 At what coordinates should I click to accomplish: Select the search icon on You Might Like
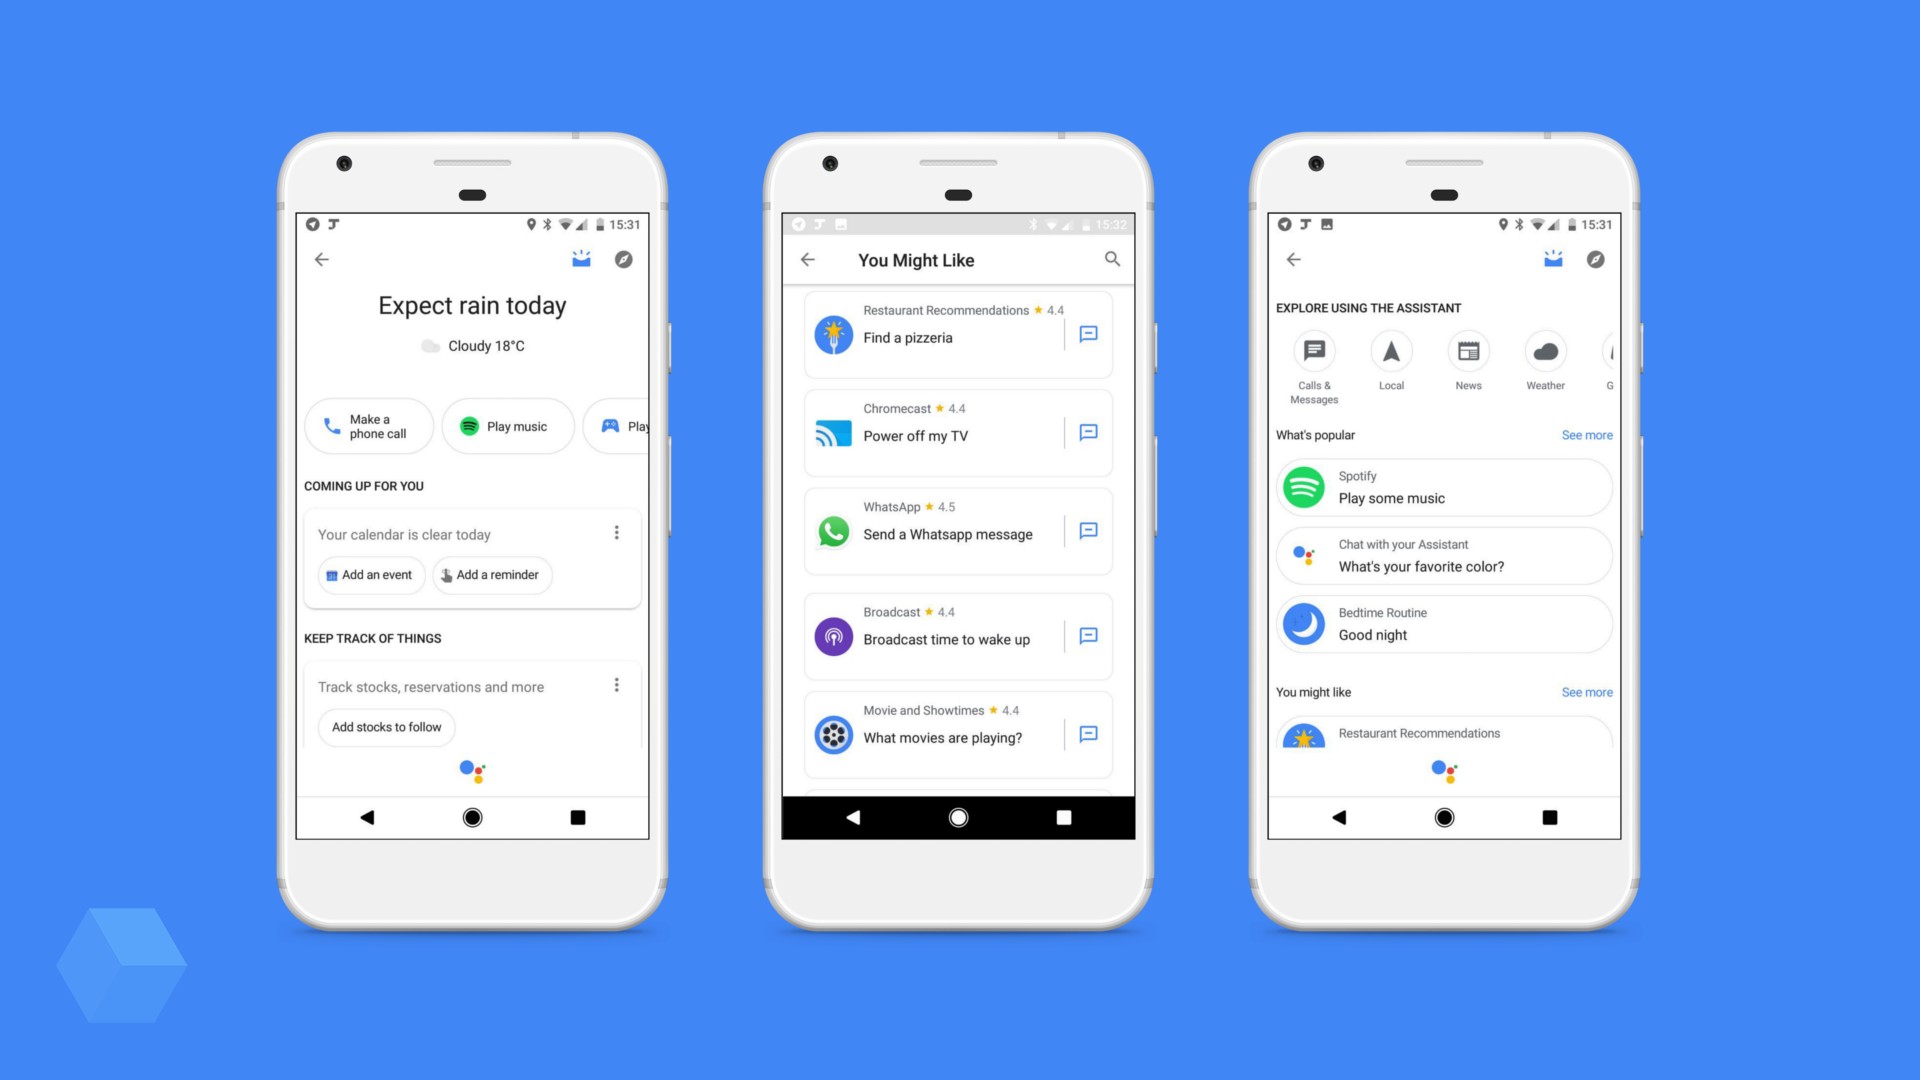tap(1112, 260)
